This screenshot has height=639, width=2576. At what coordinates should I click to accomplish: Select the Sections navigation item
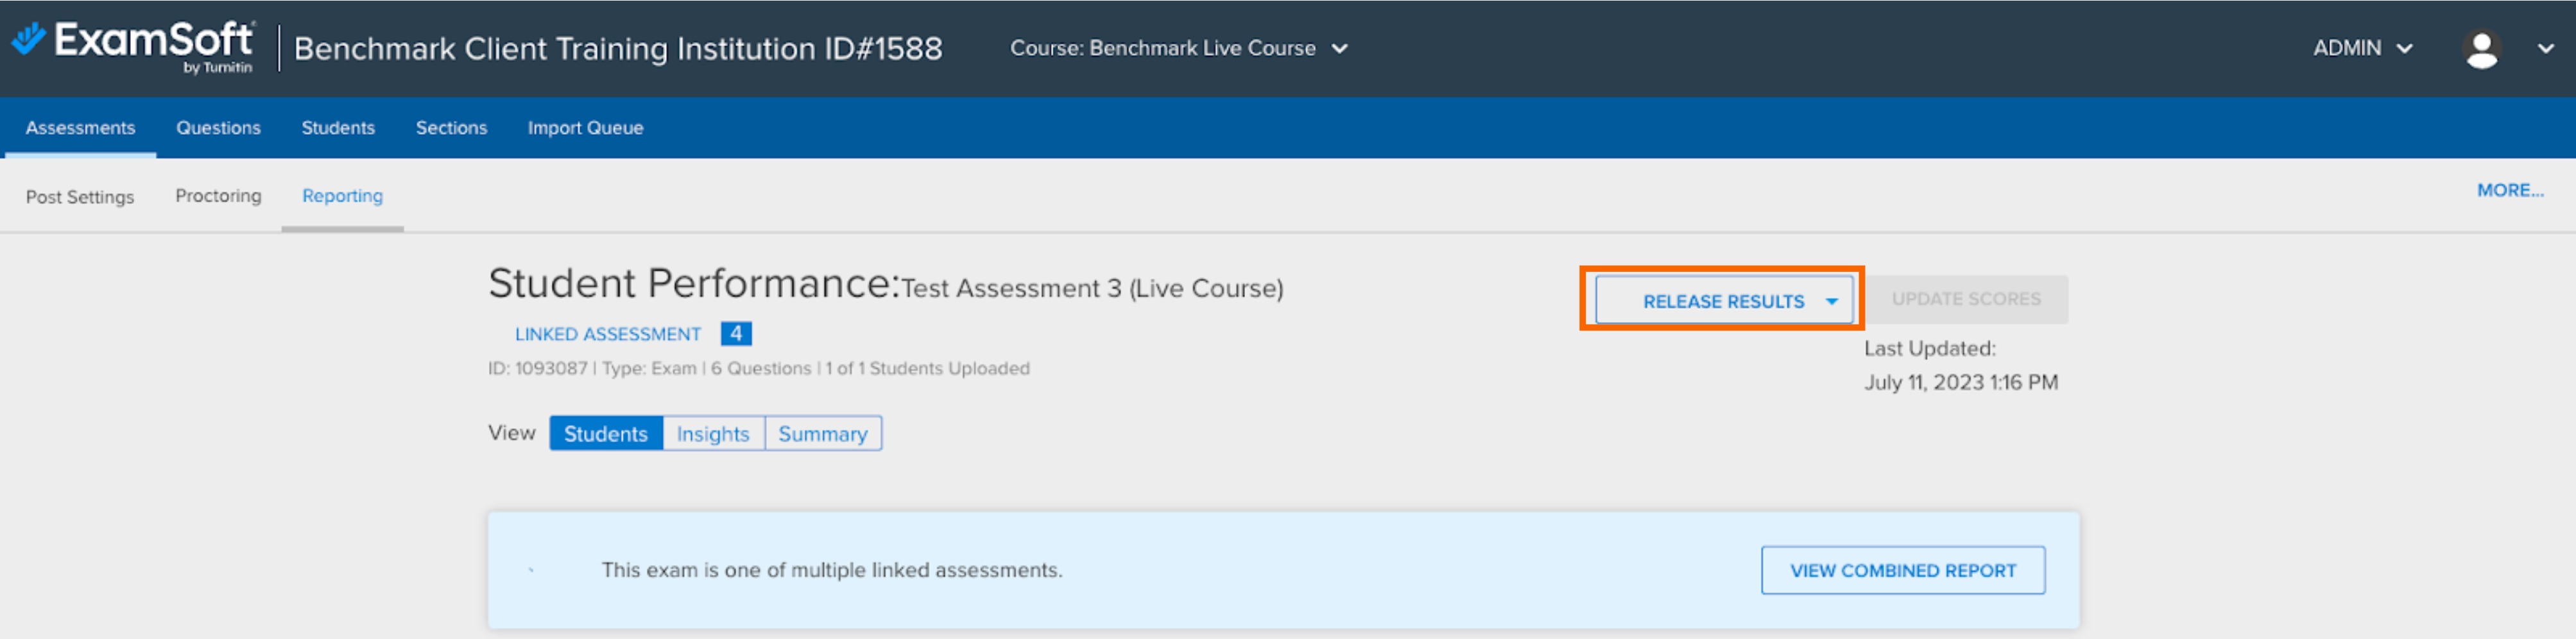tap(451, 127)
